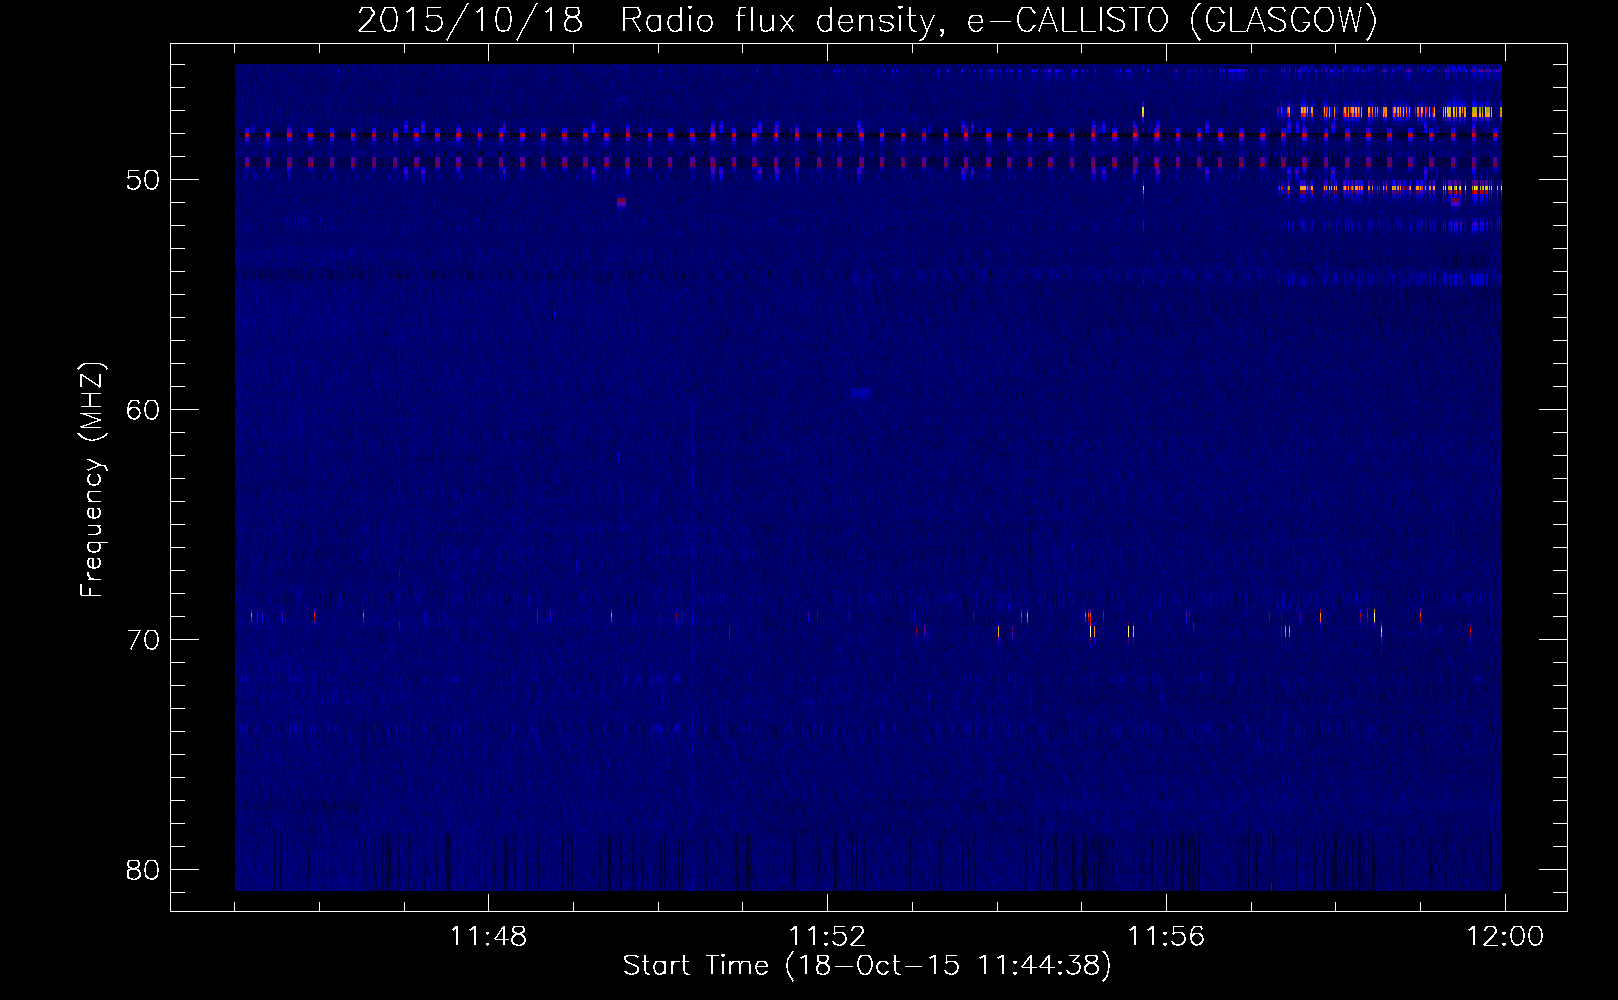The height and width of the screenshot is (1000, 1618).
Task: Click the 11:48 time tick label
Action: click(x=488, y=937)
